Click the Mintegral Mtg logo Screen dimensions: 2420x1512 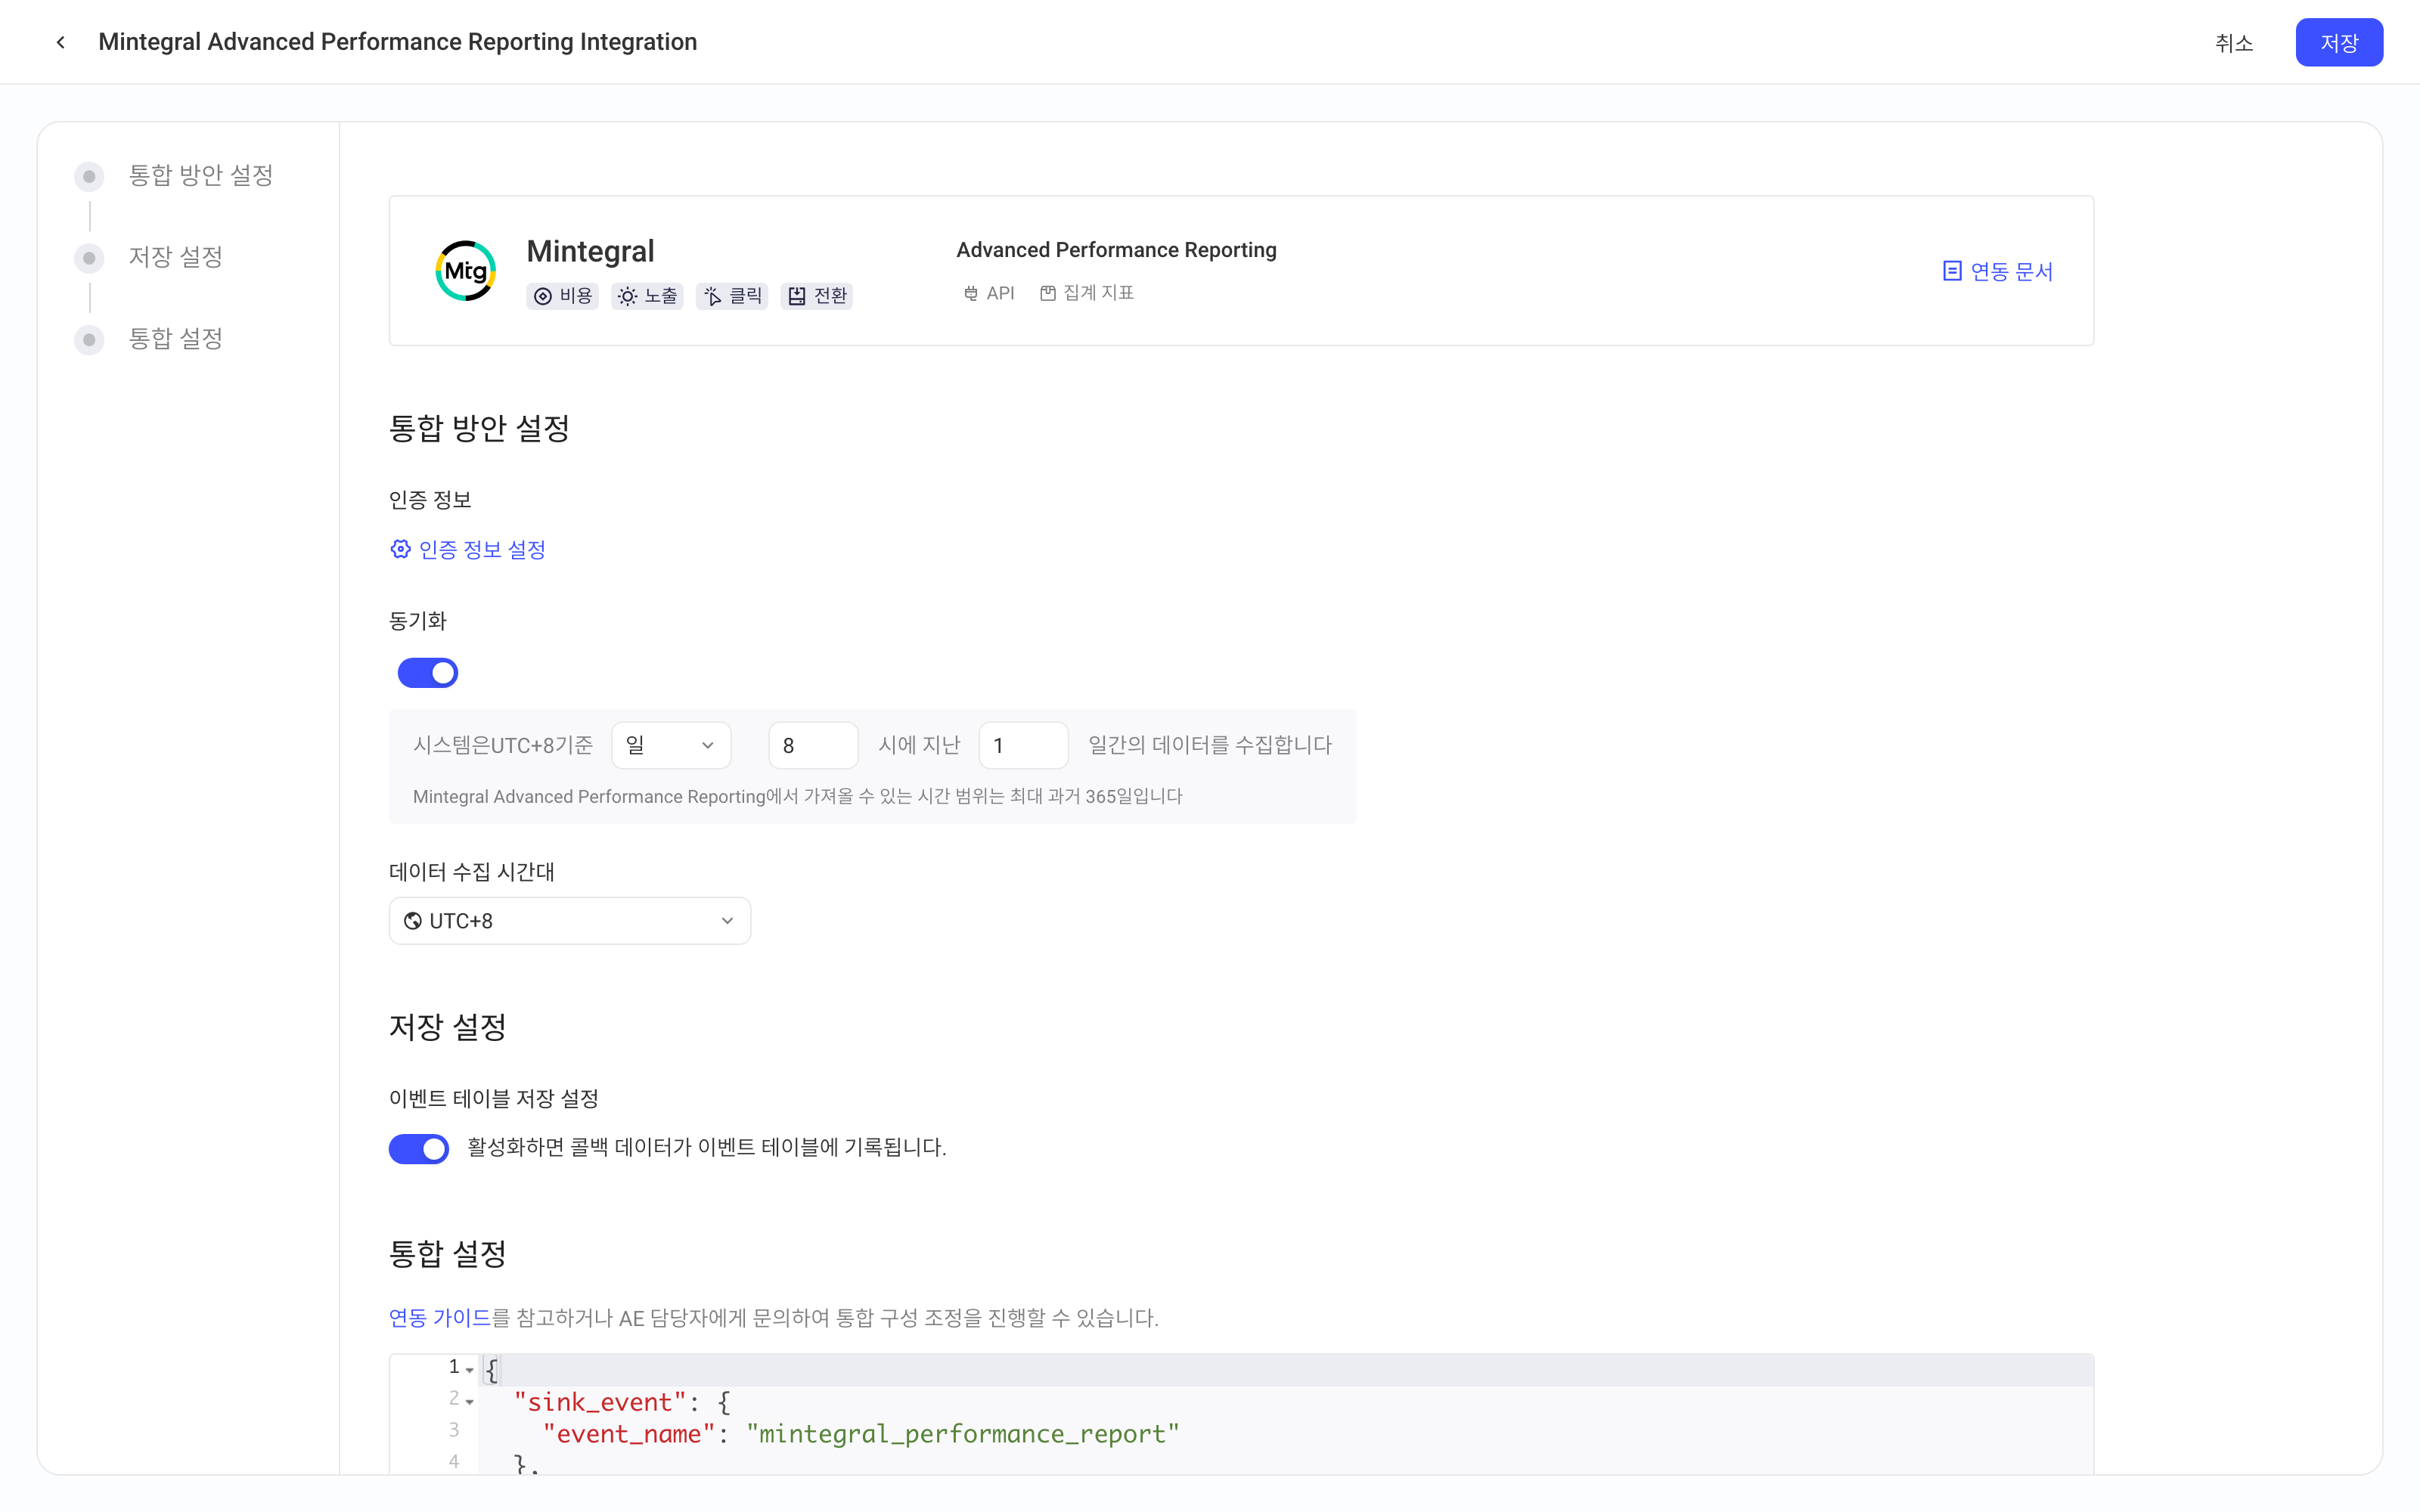(466, 271)
